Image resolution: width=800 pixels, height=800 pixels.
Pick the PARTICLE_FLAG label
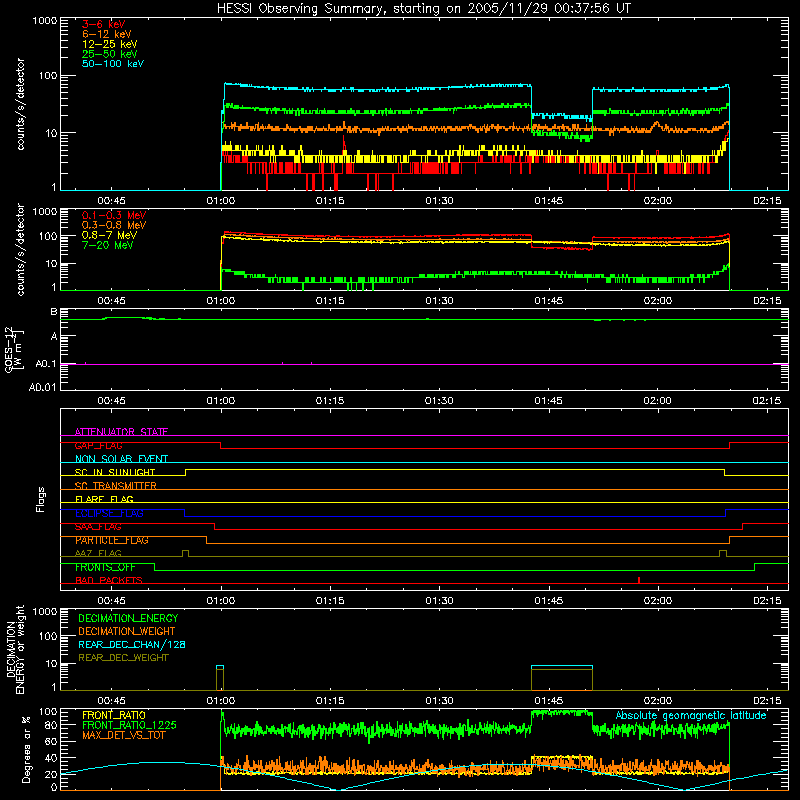point(112,540)
